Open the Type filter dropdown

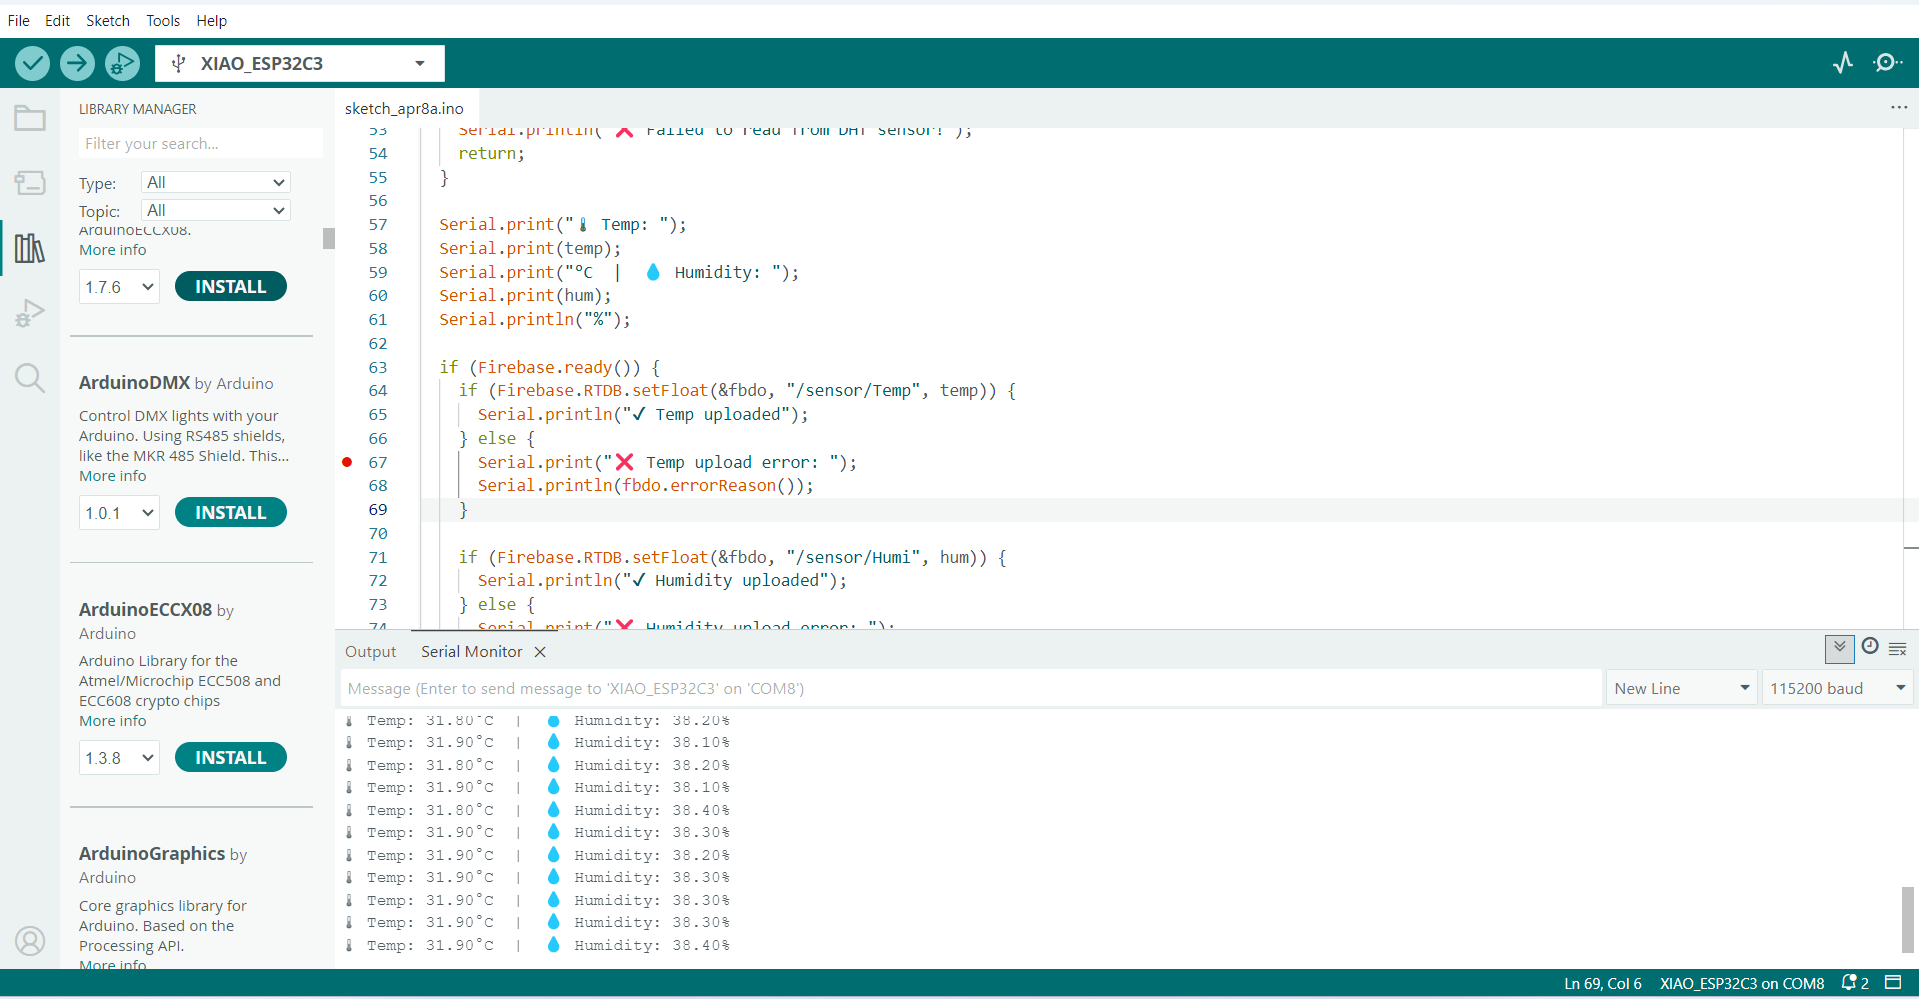click(x=216, y=182)
